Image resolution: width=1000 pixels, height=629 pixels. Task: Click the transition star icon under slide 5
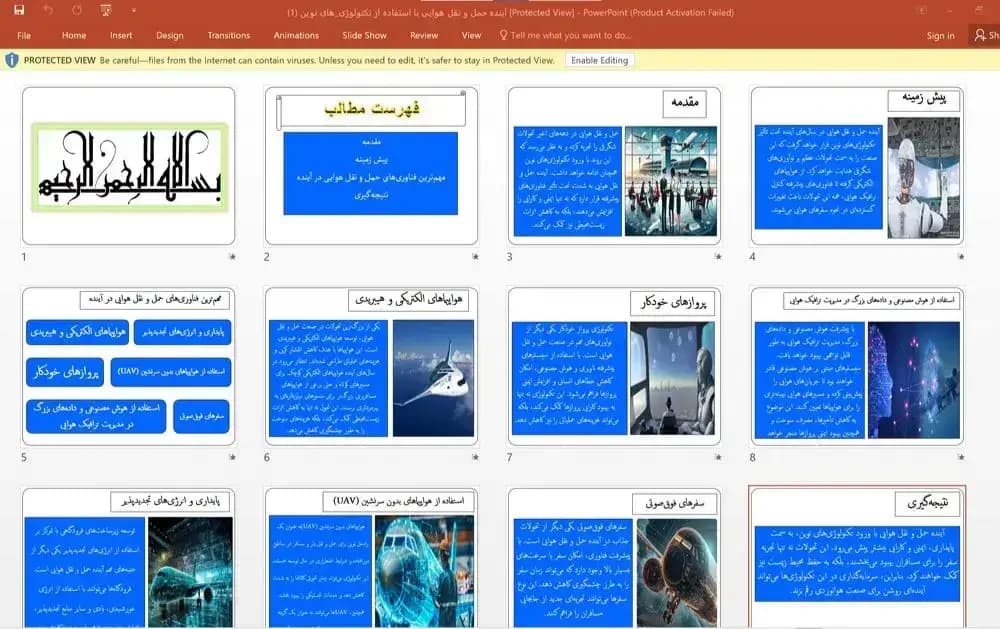(232, 457)
